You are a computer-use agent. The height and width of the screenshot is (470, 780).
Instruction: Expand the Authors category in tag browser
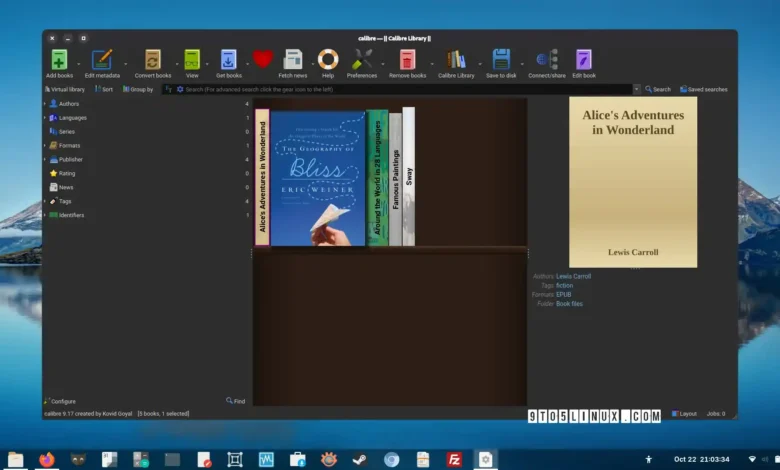45,103
